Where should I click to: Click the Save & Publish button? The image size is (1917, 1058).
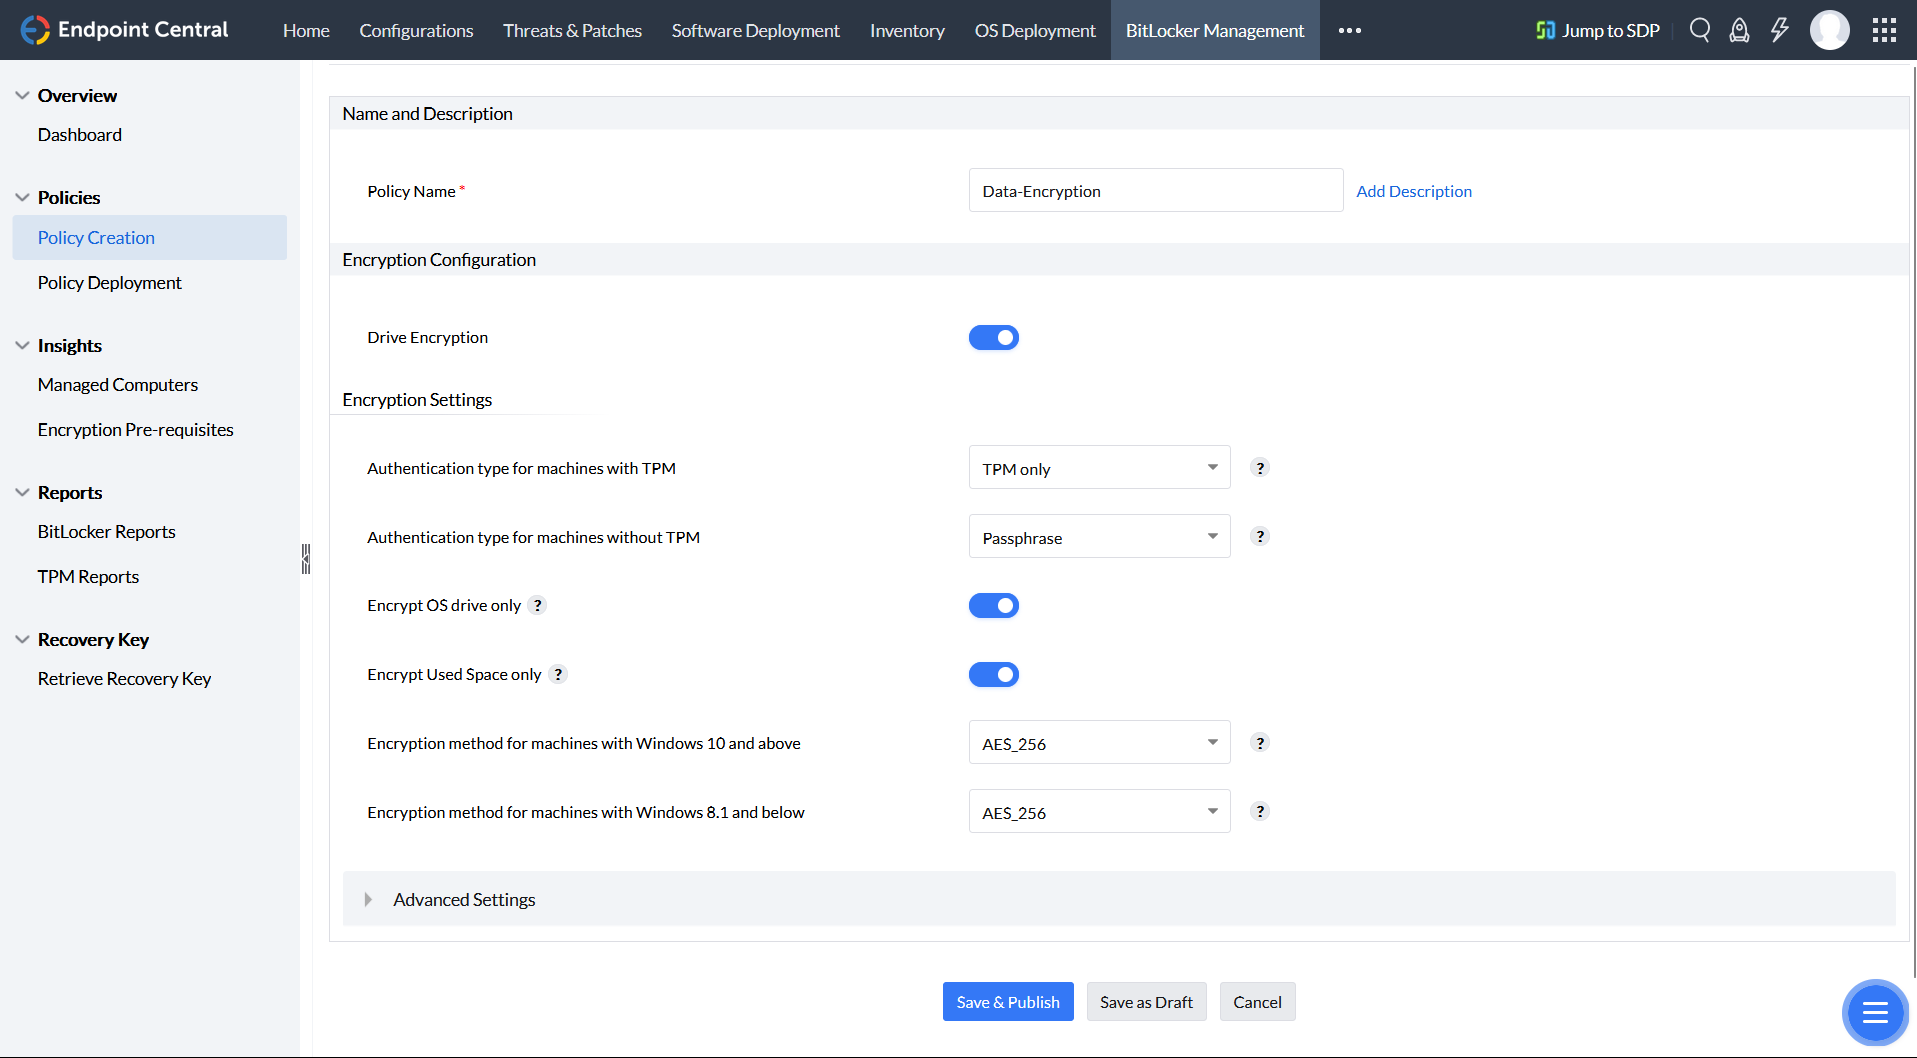[1007, 1001]
